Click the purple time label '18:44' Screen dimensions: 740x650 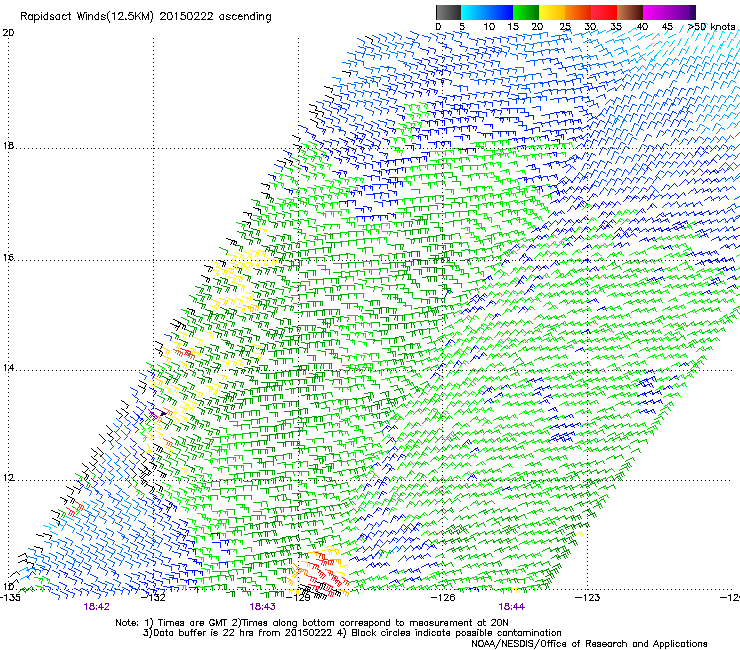(x=512, y=607)
